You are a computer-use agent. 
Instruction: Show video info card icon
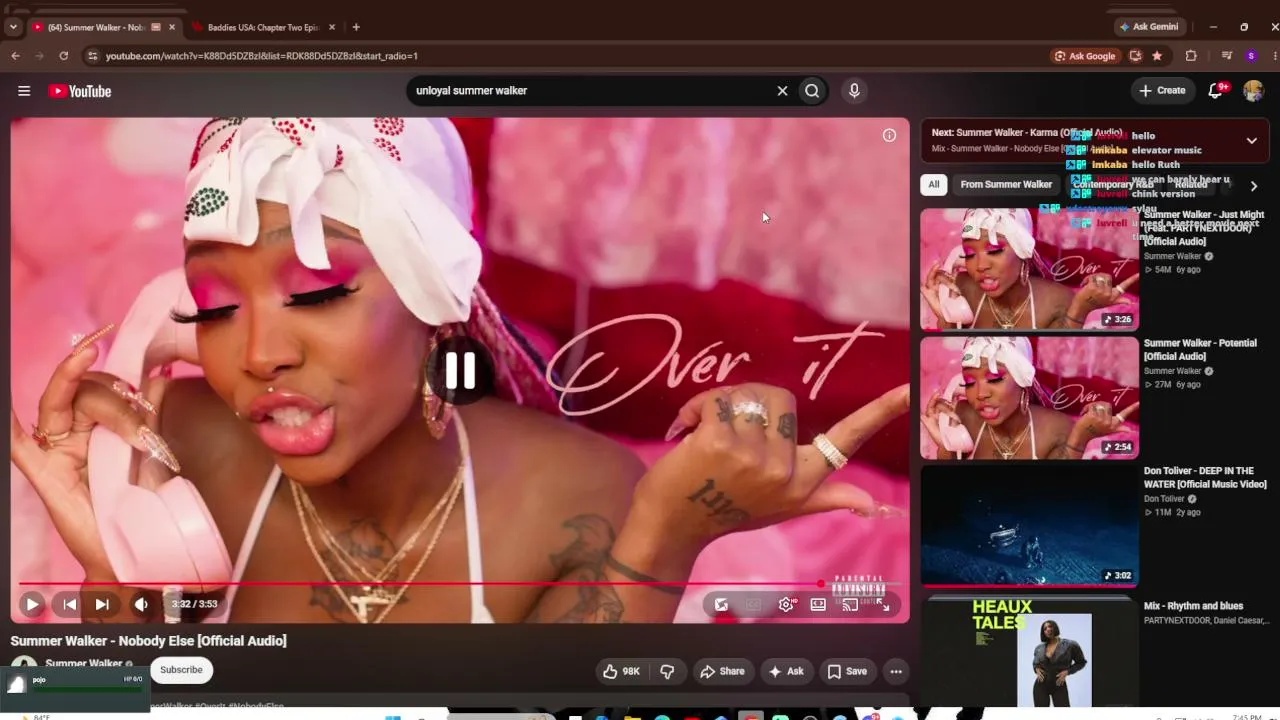[889, 135]
